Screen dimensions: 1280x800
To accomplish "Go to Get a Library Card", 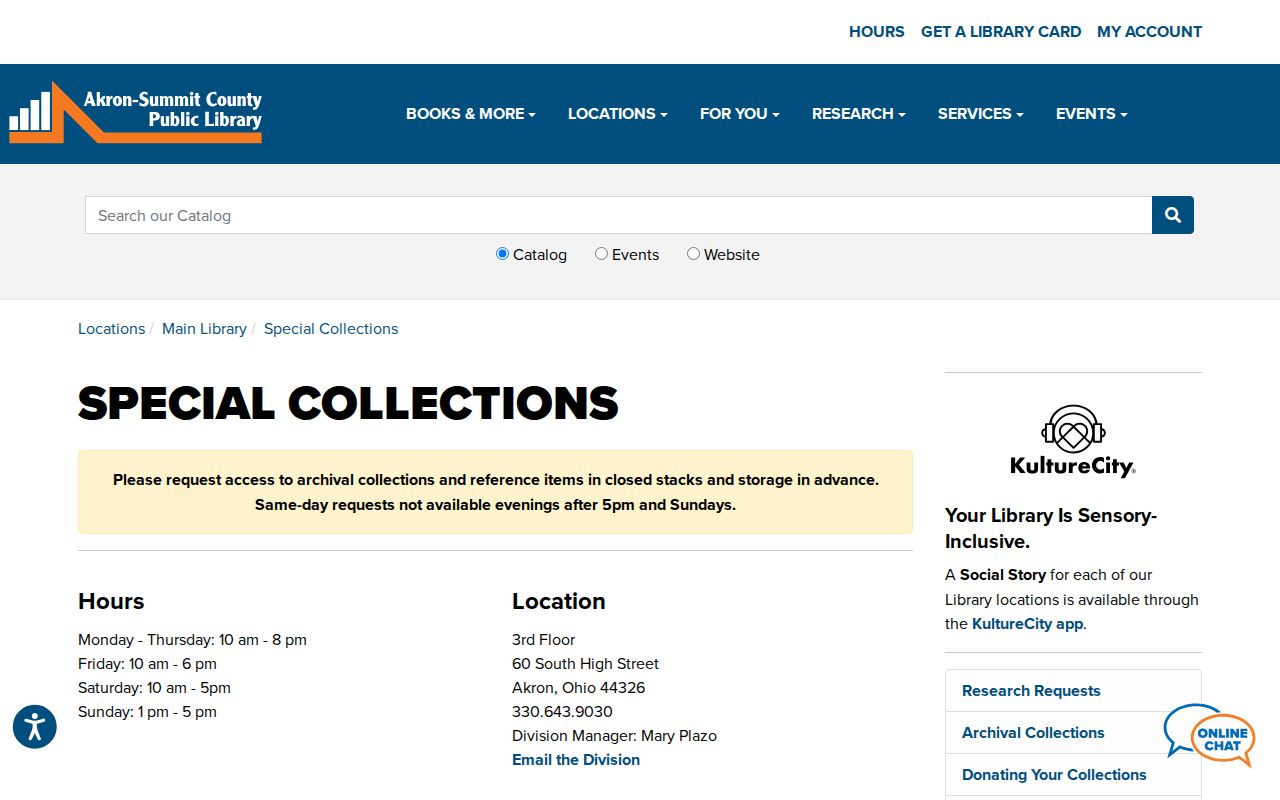I will 1001,32.
